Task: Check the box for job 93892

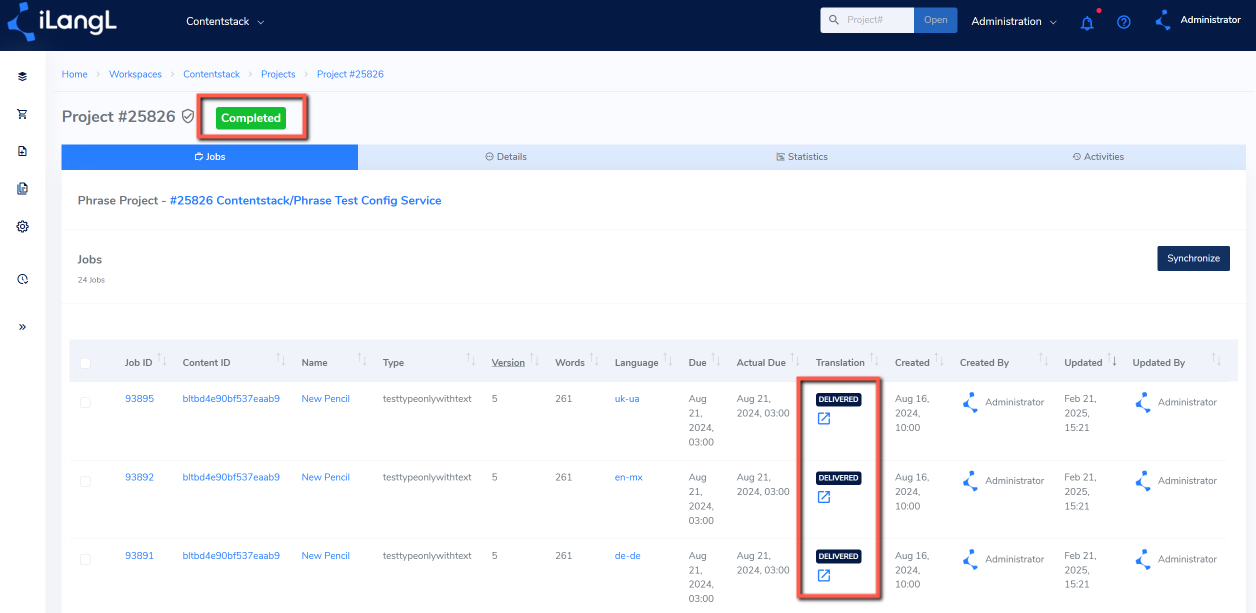Action: (x=85, y=481)
